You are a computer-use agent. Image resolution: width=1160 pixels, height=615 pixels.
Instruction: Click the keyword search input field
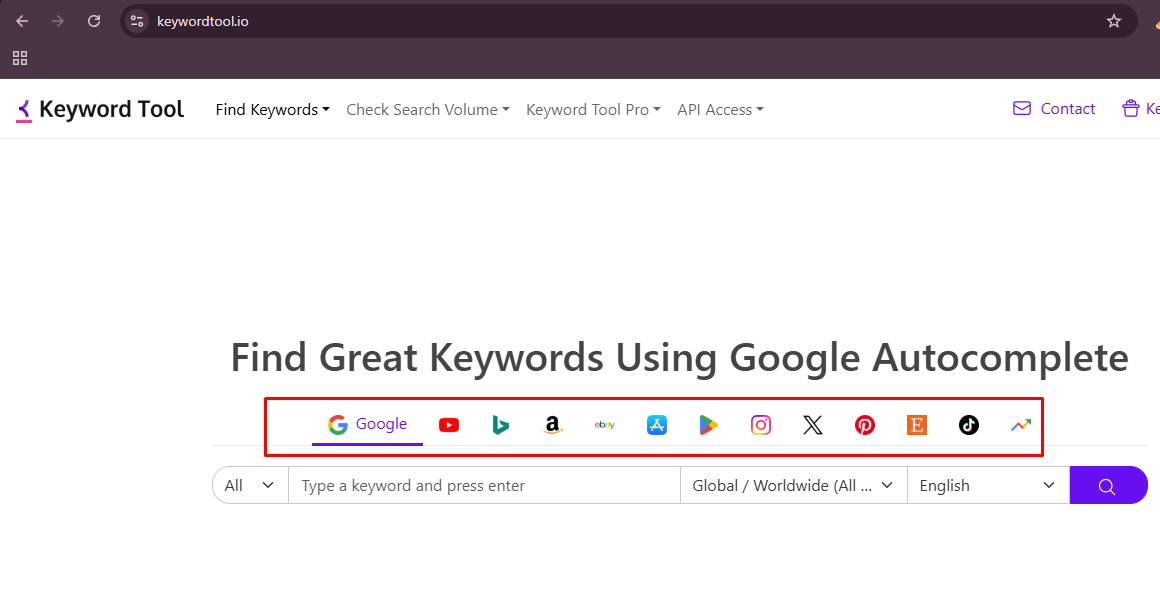click(484, 485)
